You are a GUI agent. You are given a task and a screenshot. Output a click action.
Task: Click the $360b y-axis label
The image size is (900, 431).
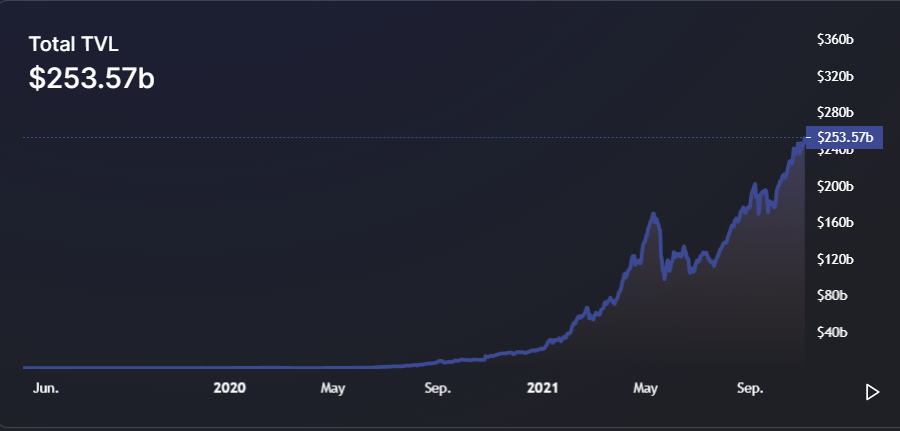pyautogui.click(x=834, y=40)
